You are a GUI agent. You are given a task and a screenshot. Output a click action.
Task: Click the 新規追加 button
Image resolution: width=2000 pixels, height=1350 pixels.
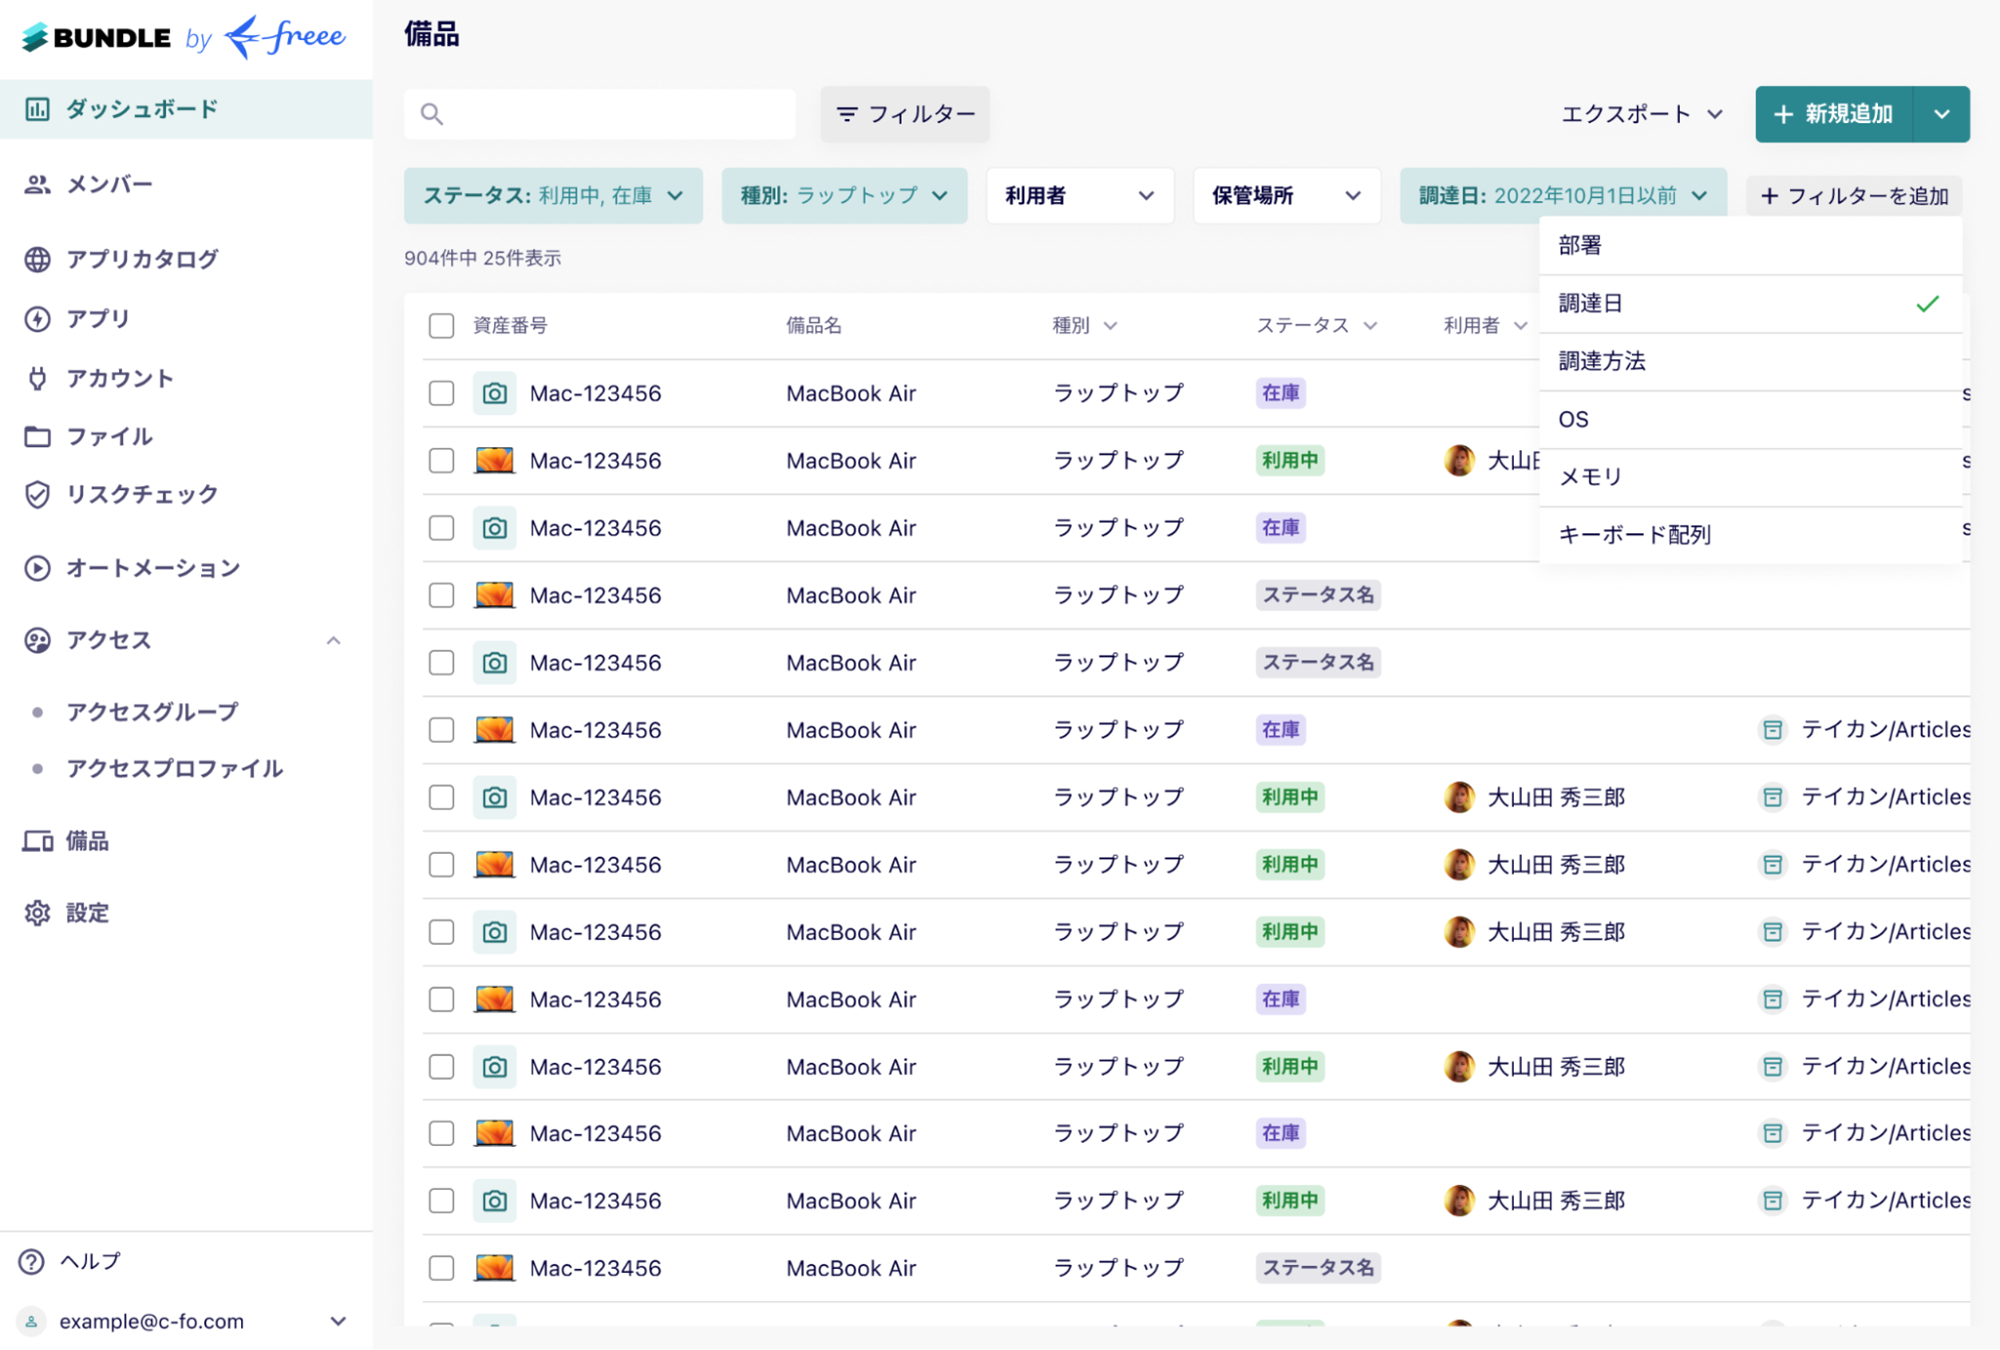coord(1834,114)
